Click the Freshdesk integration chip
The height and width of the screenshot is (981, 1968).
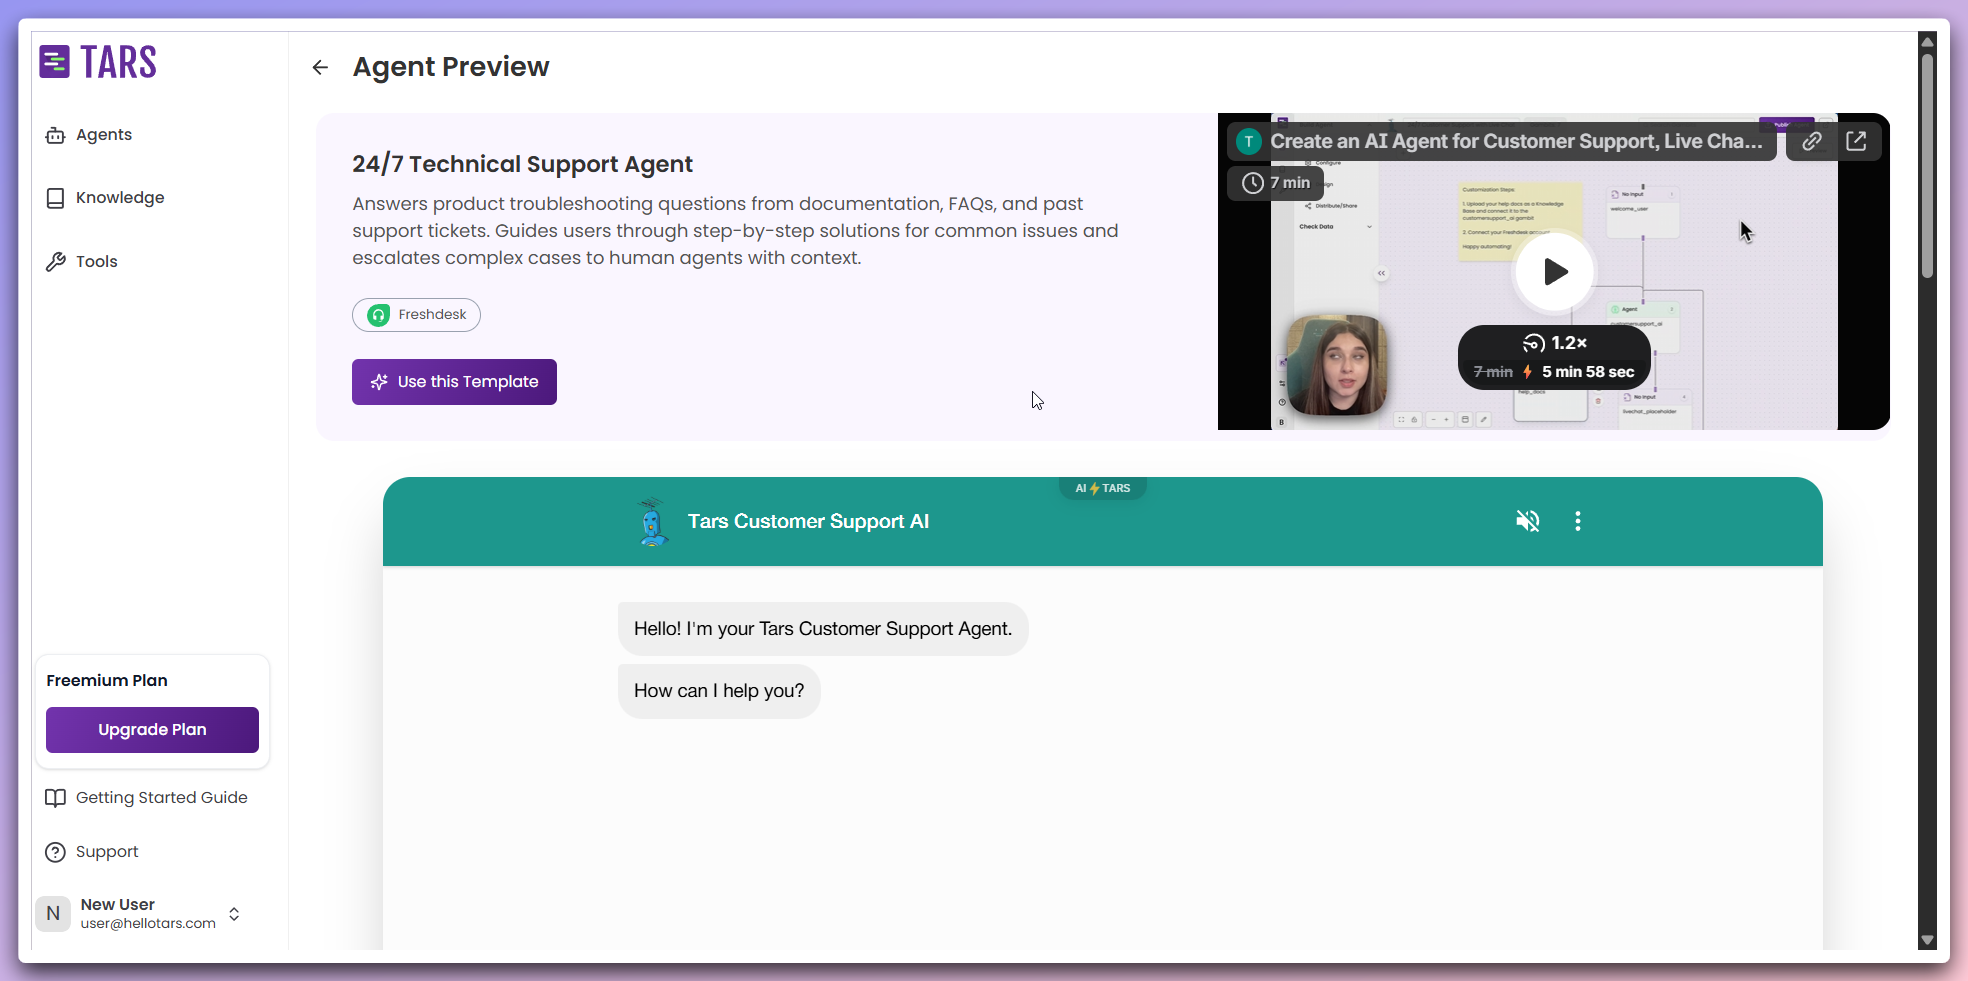tap(416, 315)
